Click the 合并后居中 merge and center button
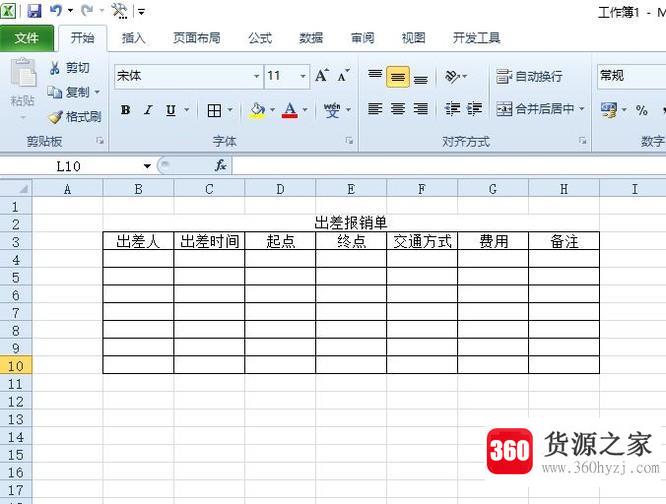 coord(535,109)
